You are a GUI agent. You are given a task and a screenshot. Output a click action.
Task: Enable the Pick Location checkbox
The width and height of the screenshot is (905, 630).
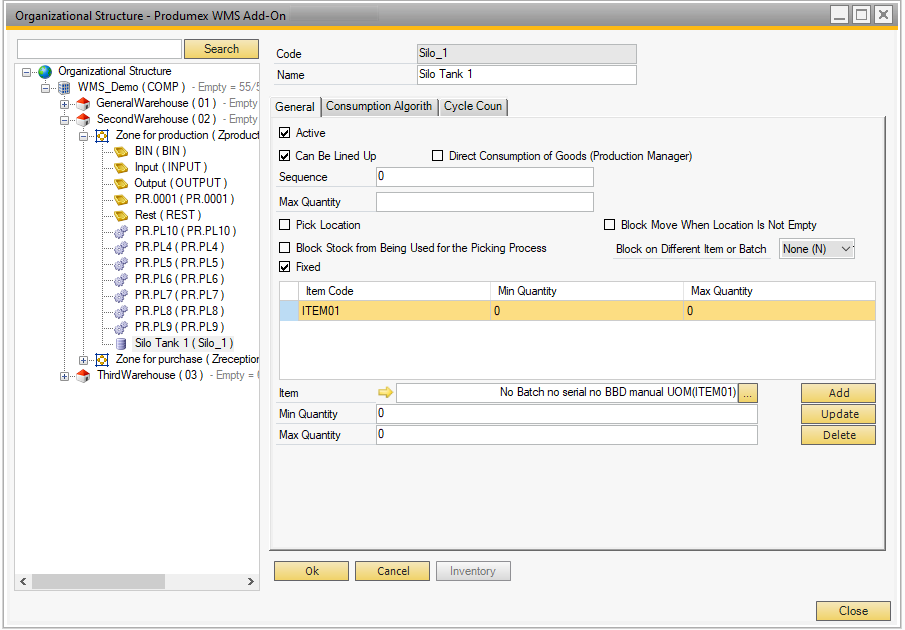coord(285,225)
